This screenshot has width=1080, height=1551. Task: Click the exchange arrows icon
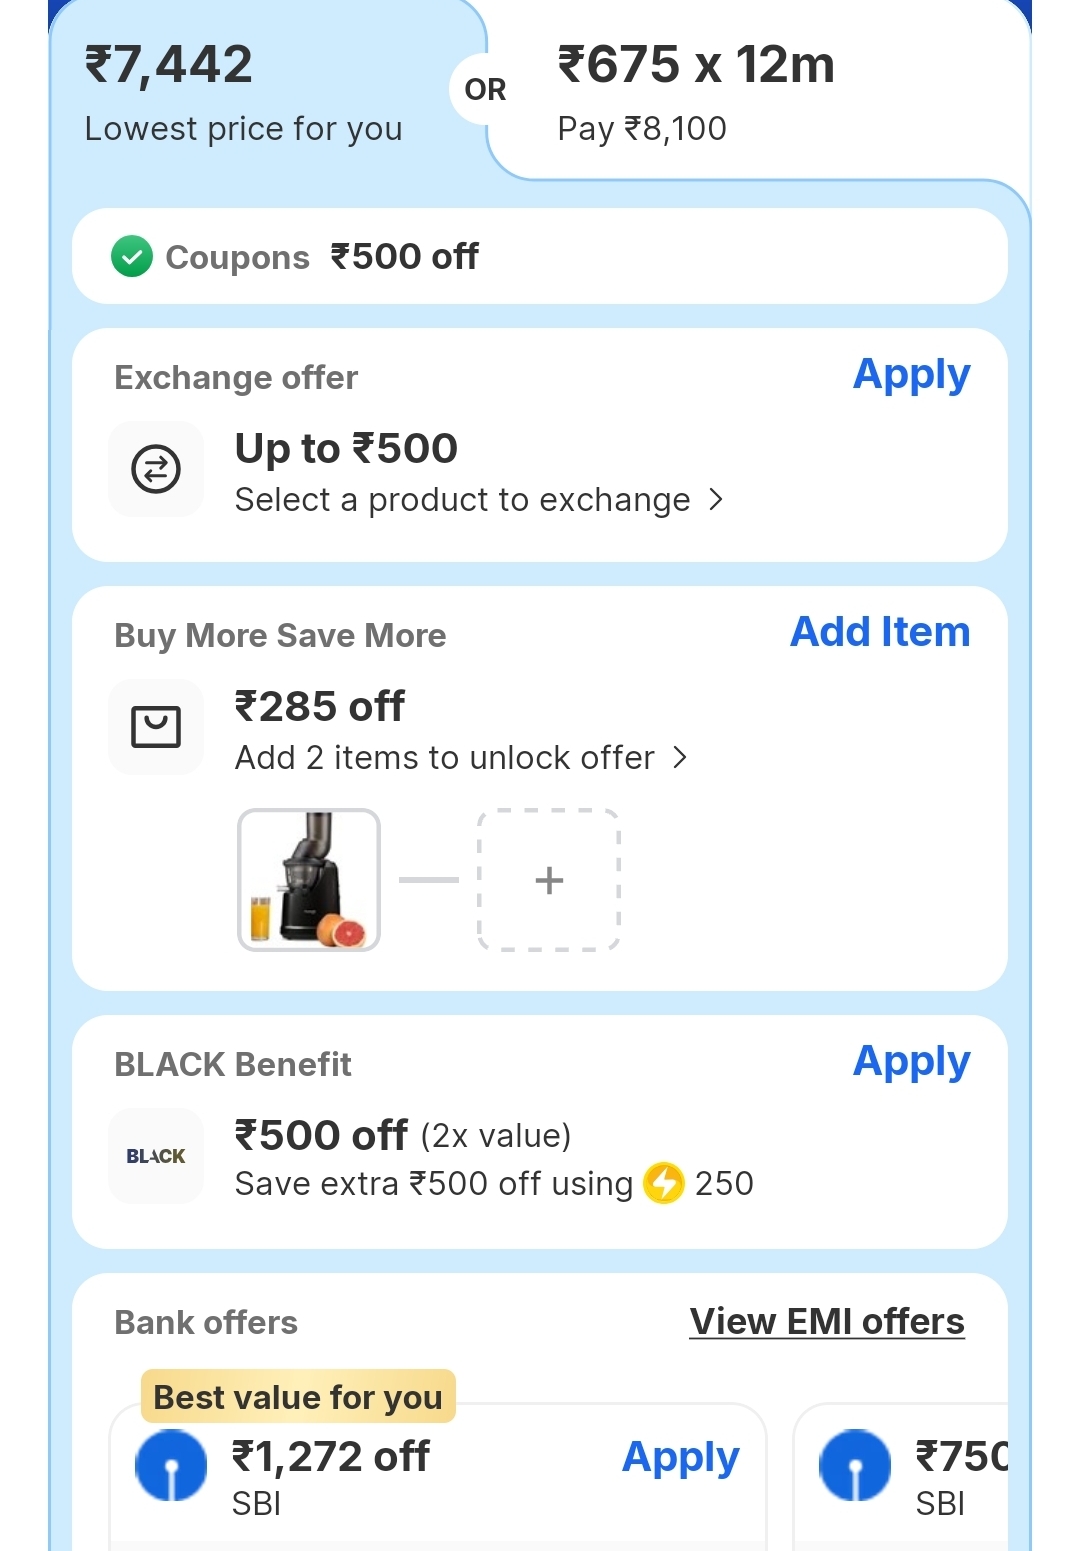[x=156, y=469]
